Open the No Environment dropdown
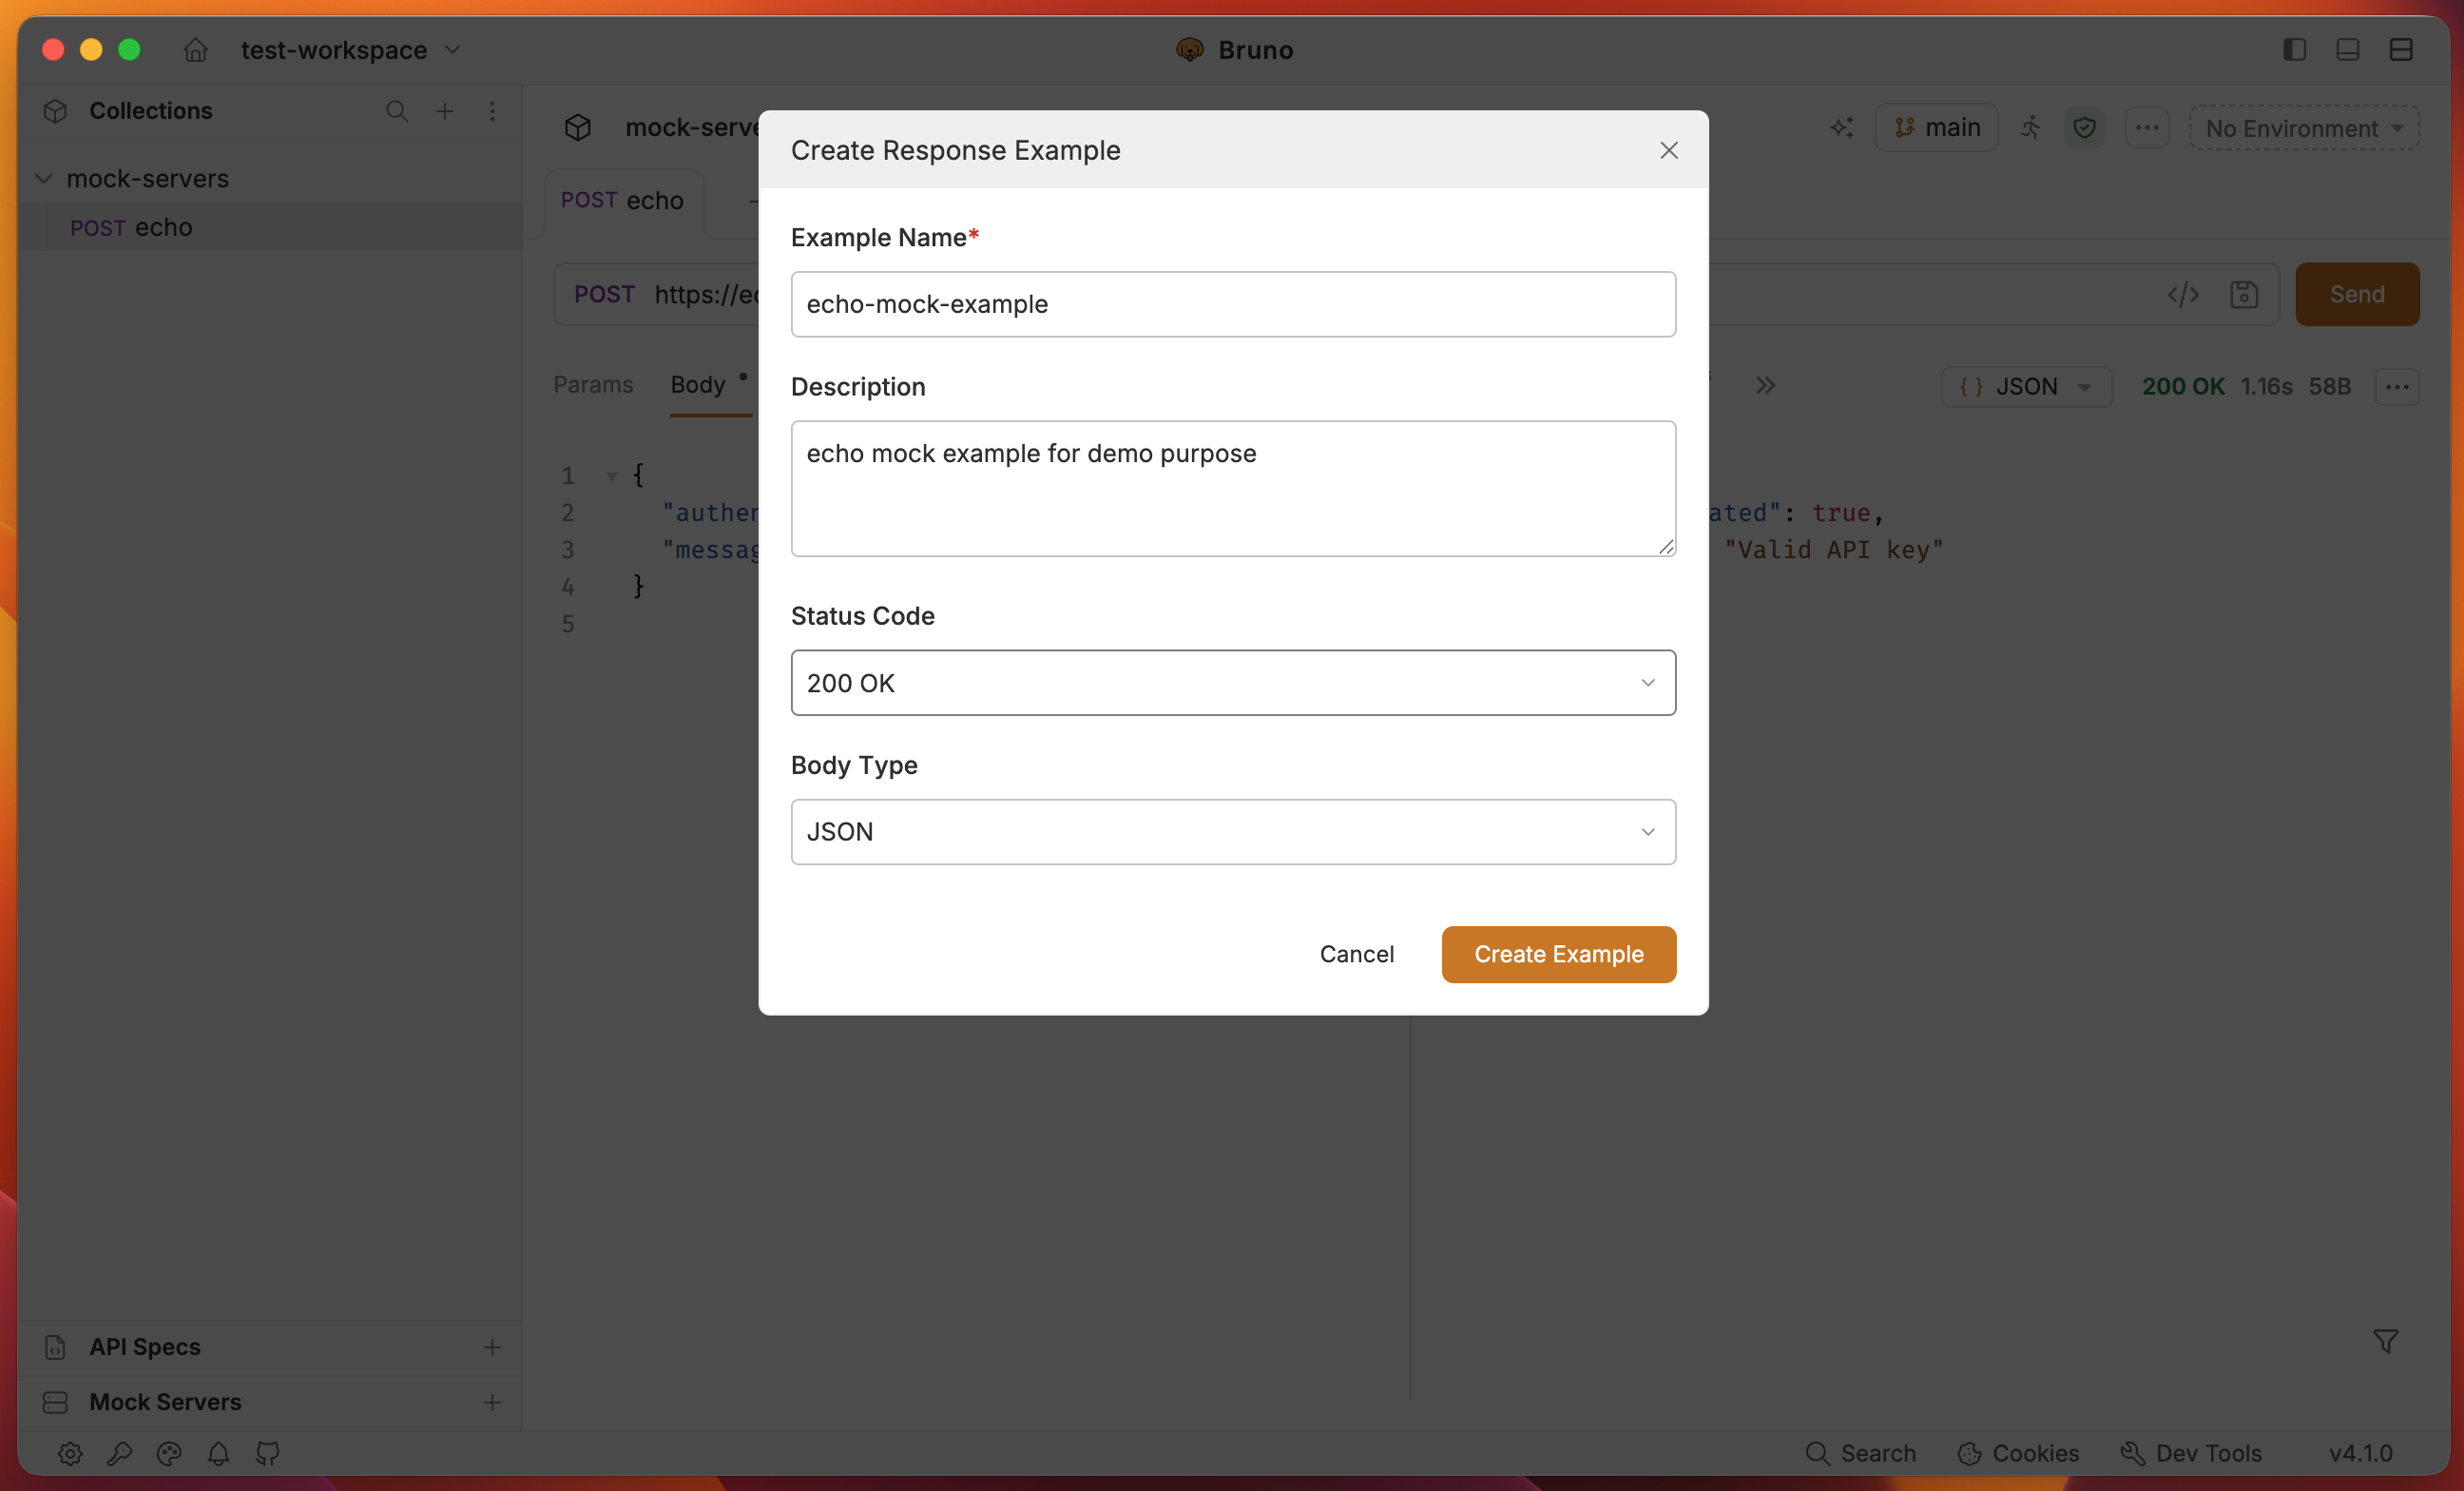The width and height of the screenshot is (2464, 1491). [2304, 129]
